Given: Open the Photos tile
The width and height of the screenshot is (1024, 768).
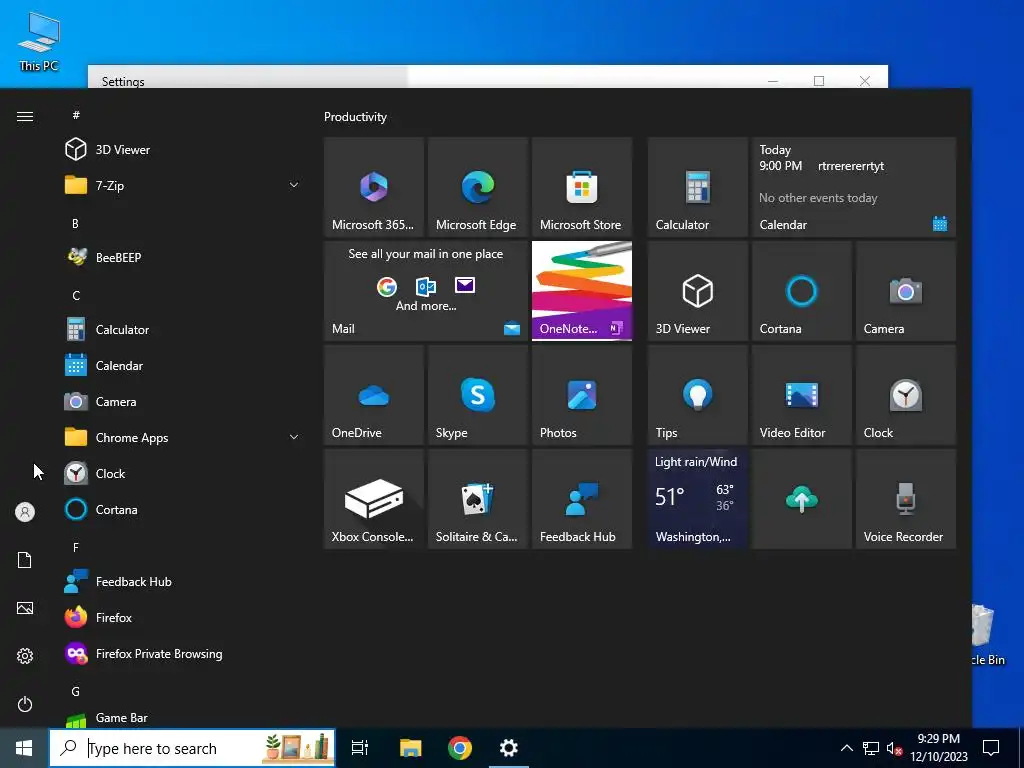Looking at the screenshot, I should (582, 395).
